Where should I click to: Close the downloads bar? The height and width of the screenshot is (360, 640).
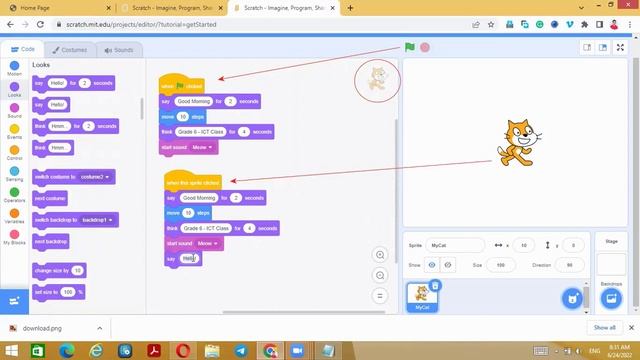pos(631,328)
